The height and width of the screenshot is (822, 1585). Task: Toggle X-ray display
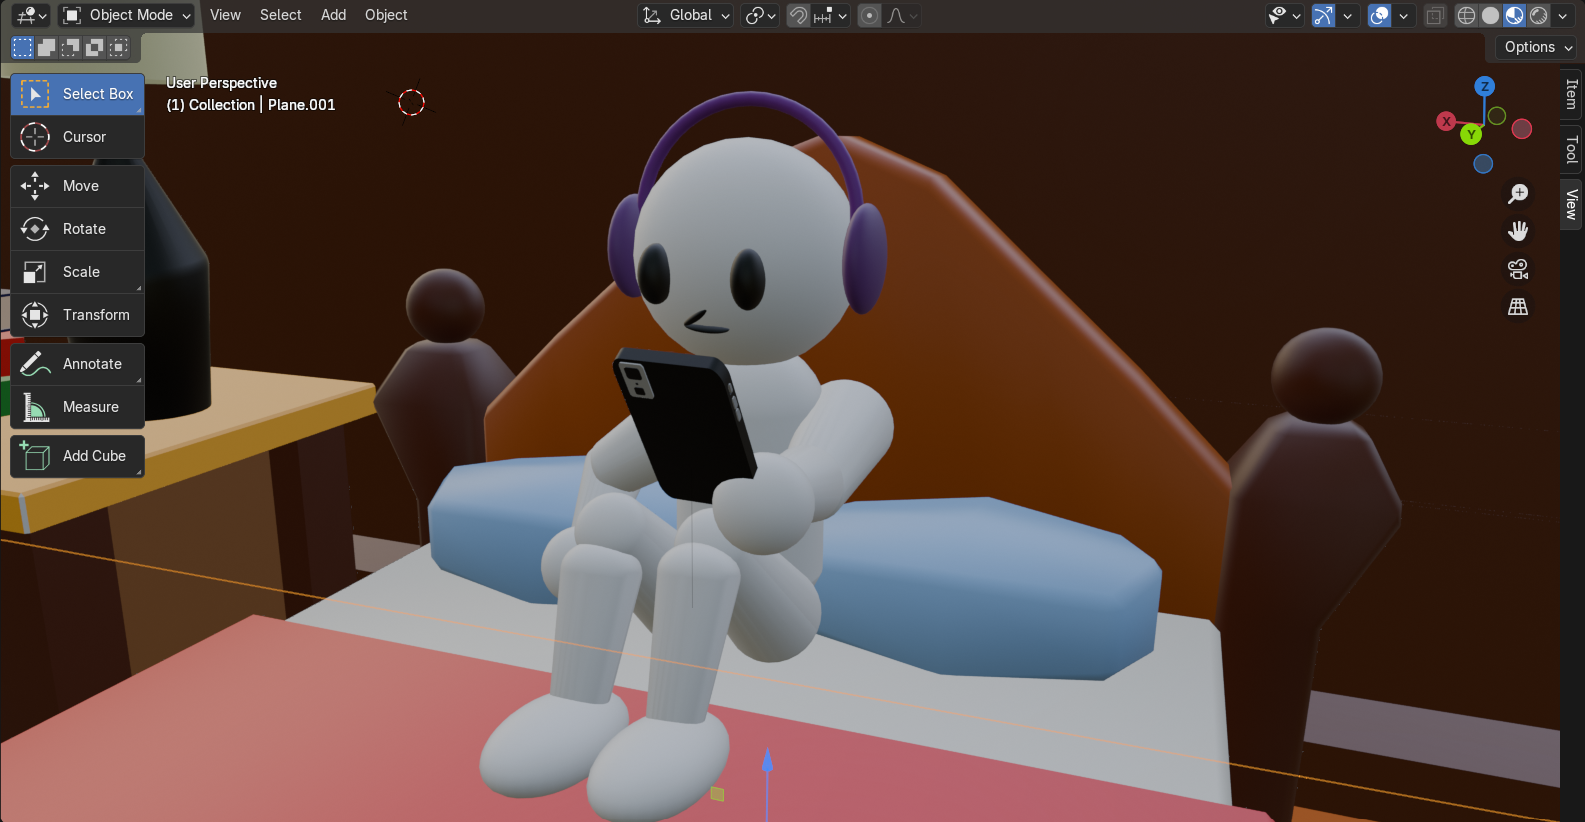(1435, 15)
